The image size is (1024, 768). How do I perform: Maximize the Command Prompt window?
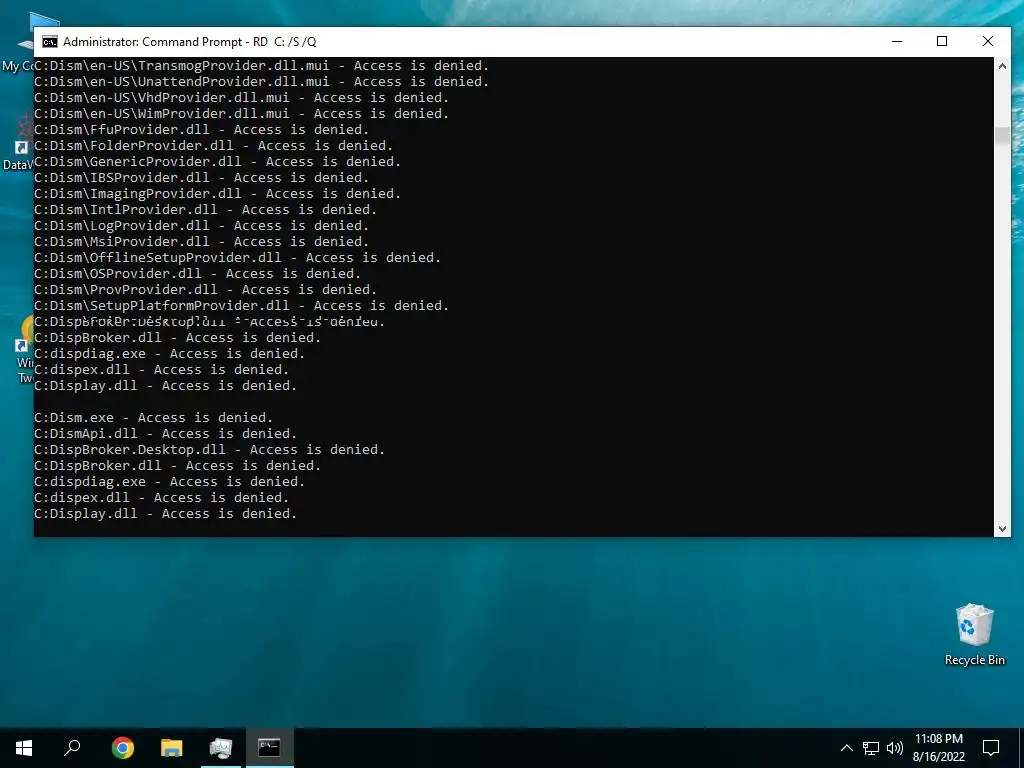coord(942,41)
